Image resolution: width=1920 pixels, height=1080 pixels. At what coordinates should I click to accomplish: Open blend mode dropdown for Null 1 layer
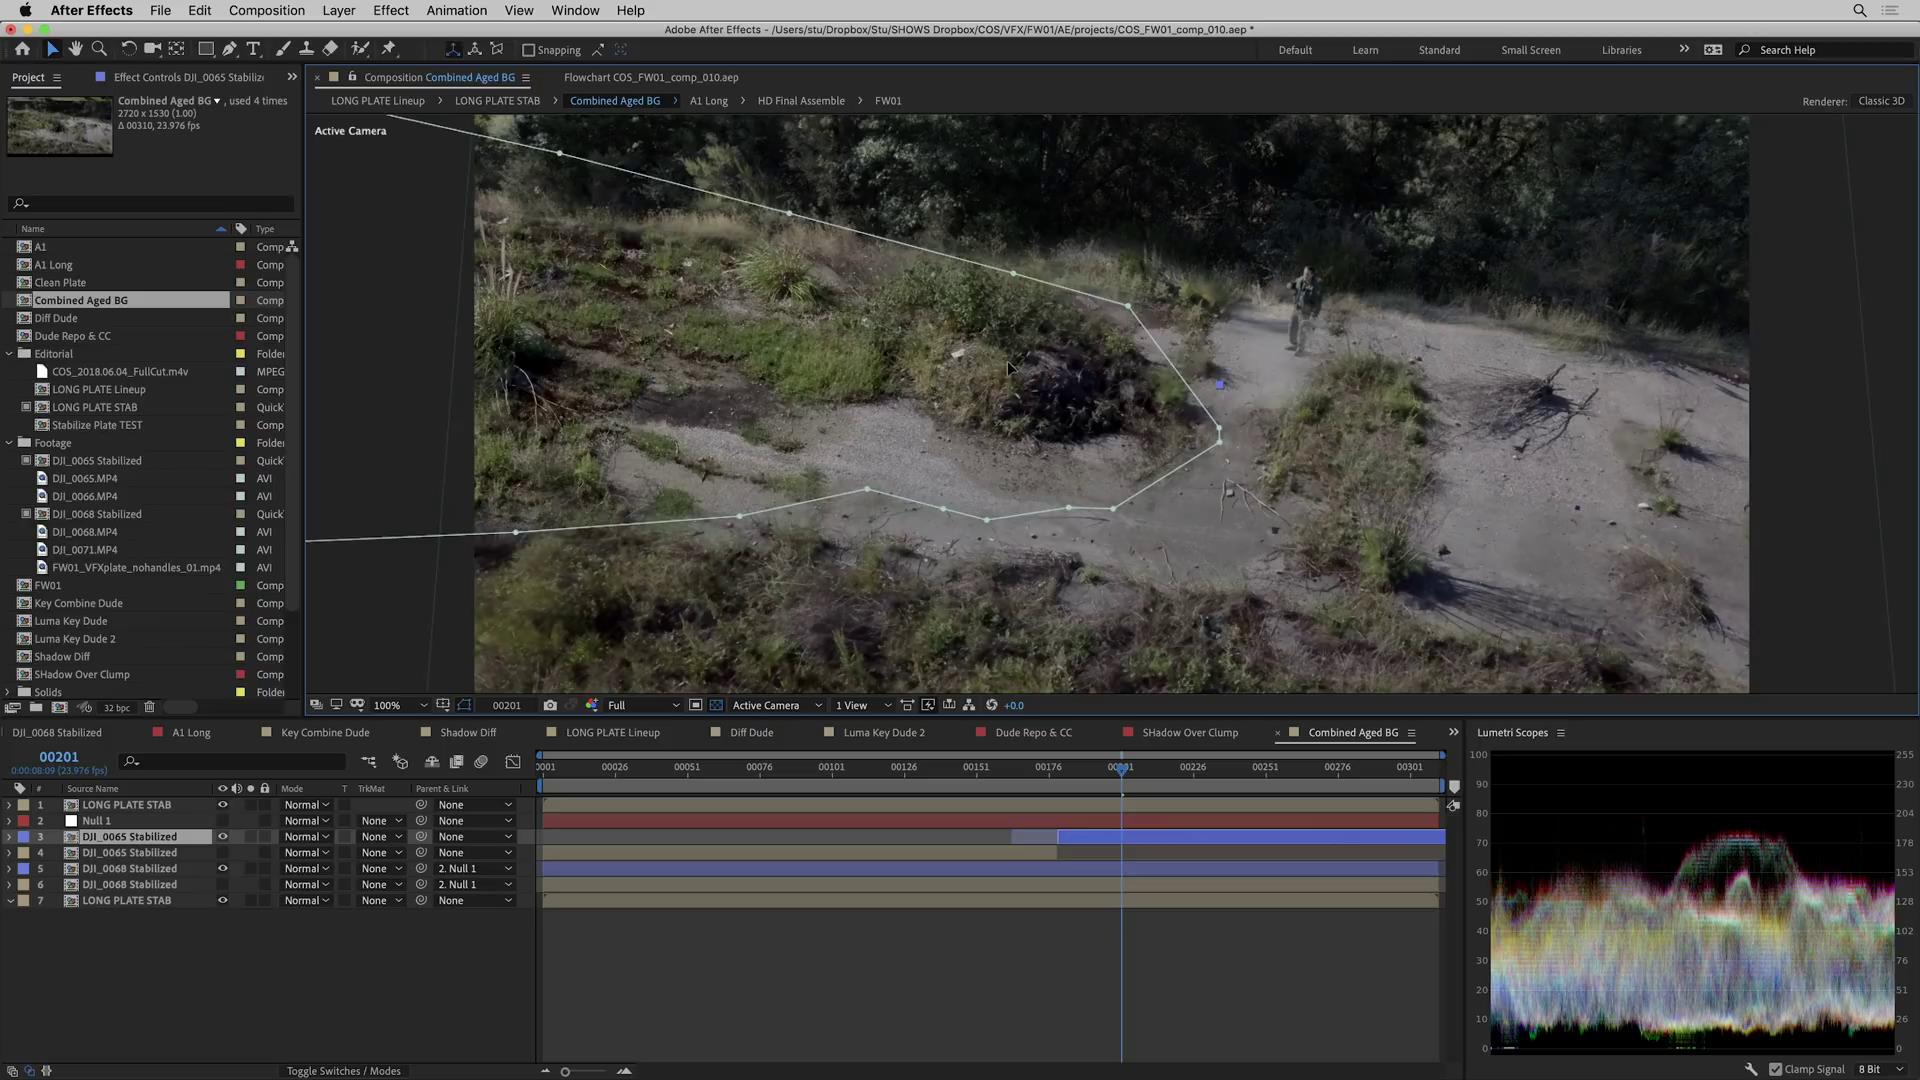click(306, 821)
